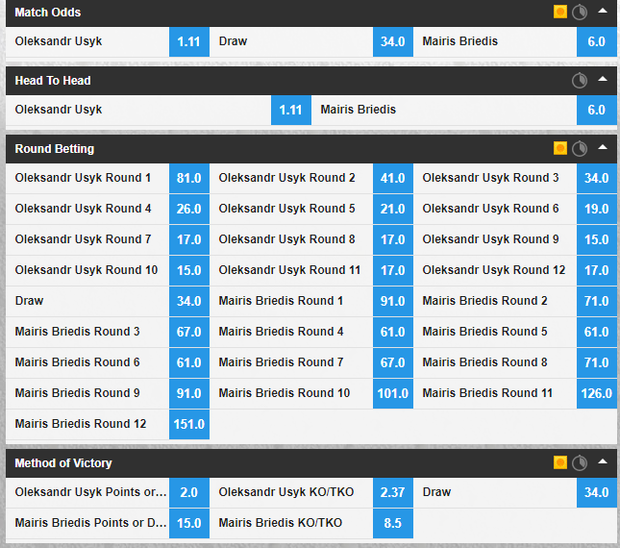
Task: Click the clock icon in Match Odds header
Action: tap(579, 12)
